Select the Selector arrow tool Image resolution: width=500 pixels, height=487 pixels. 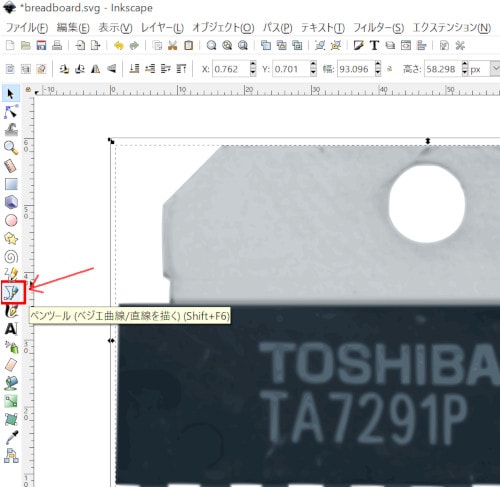click(x=11, y=94)
